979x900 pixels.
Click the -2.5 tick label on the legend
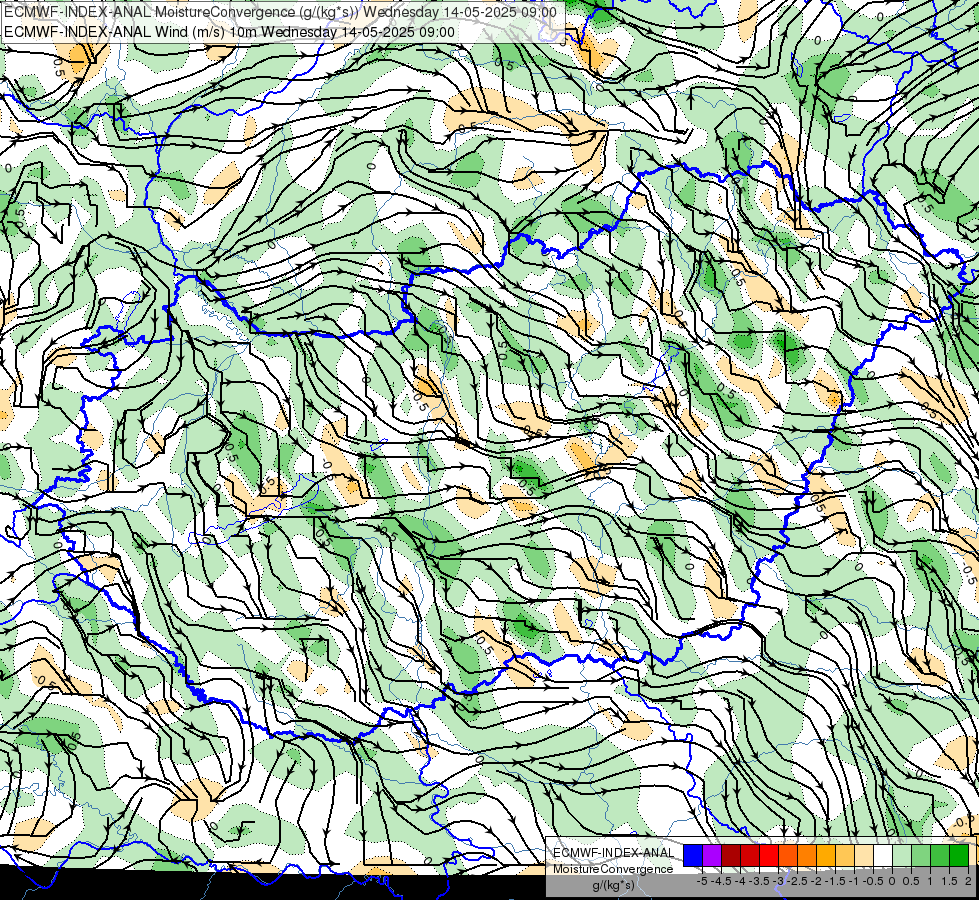[797, 881]
